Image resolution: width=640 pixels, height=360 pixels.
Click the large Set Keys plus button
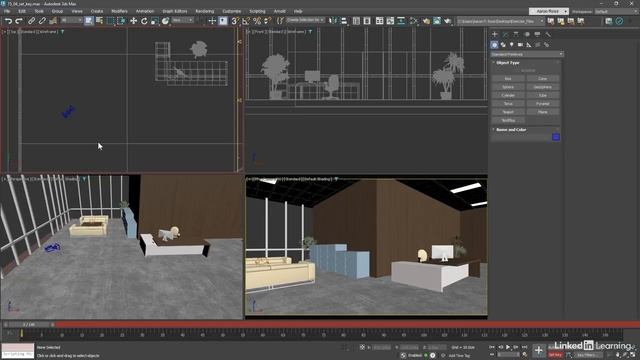[538, 350]
